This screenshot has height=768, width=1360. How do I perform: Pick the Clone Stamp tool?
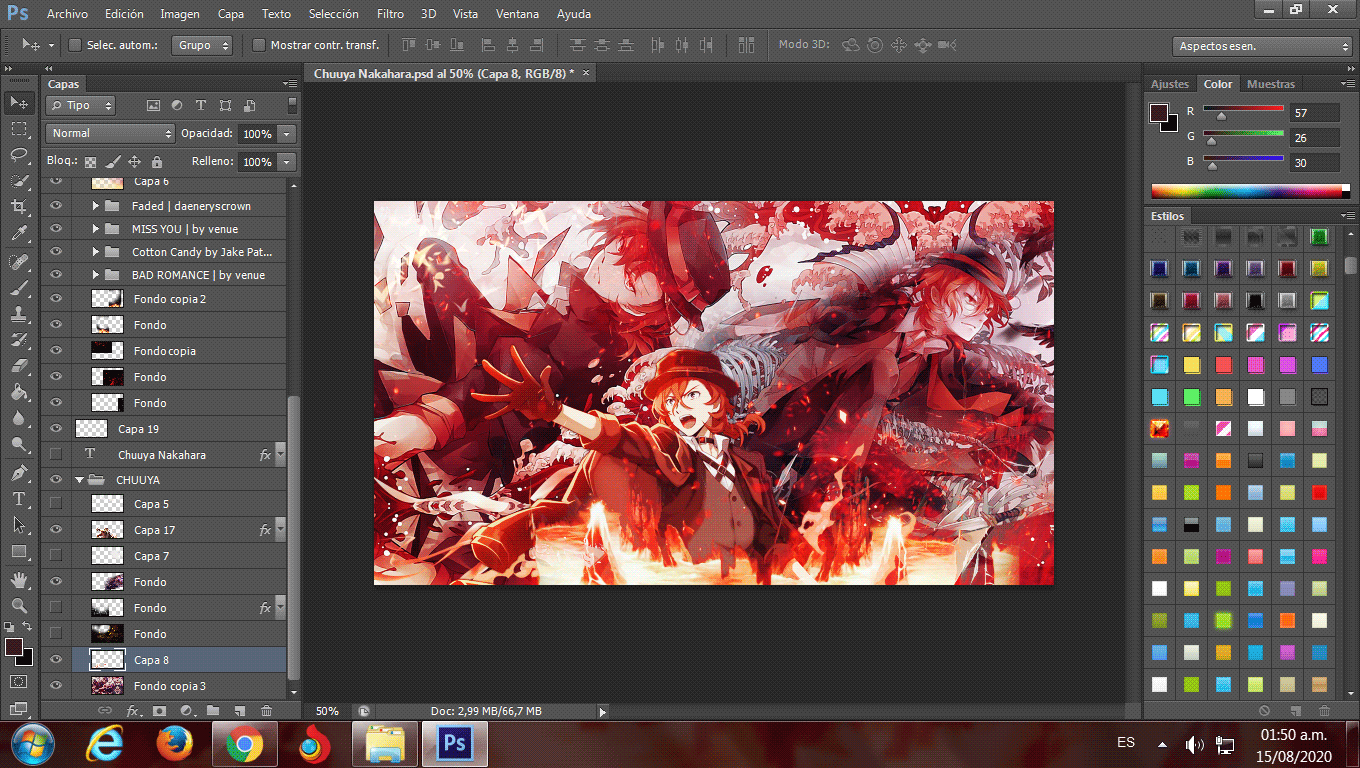(19, 313)
